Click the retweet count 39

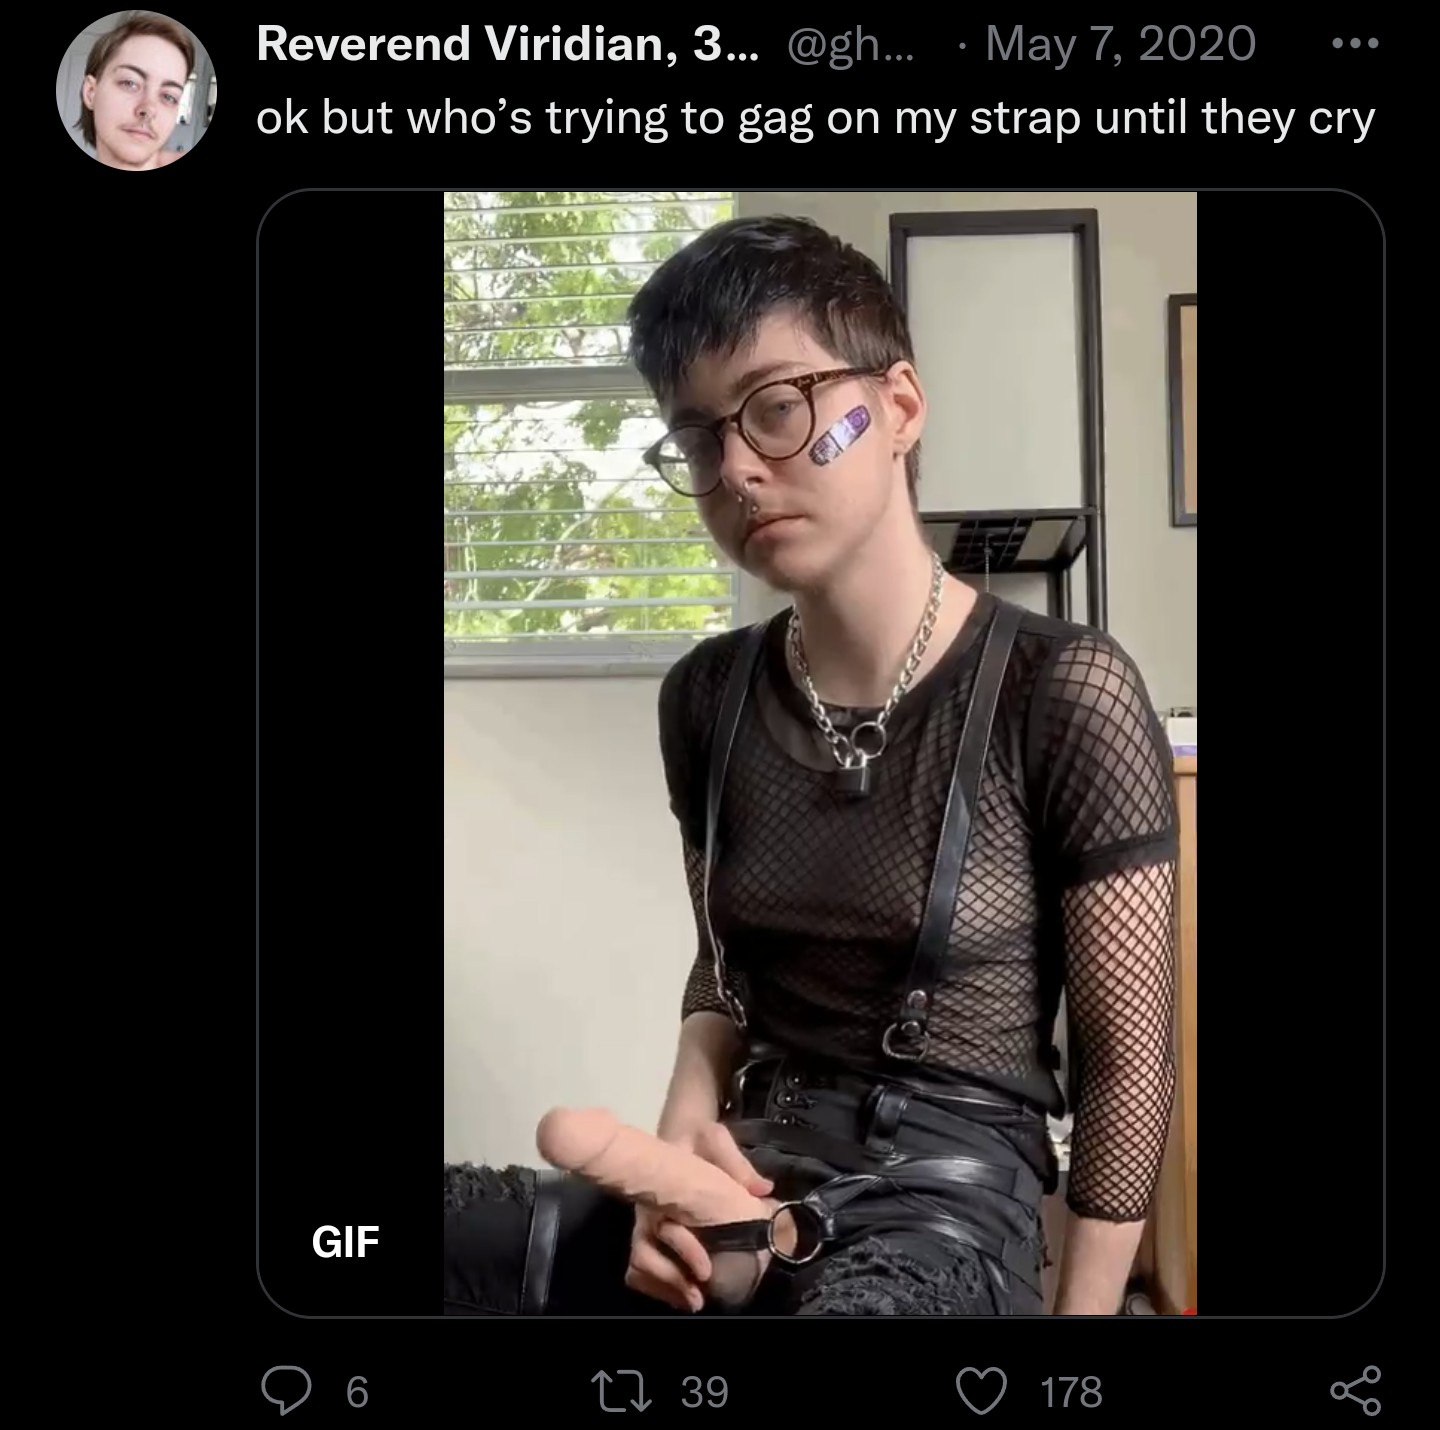click(705, 1392)
